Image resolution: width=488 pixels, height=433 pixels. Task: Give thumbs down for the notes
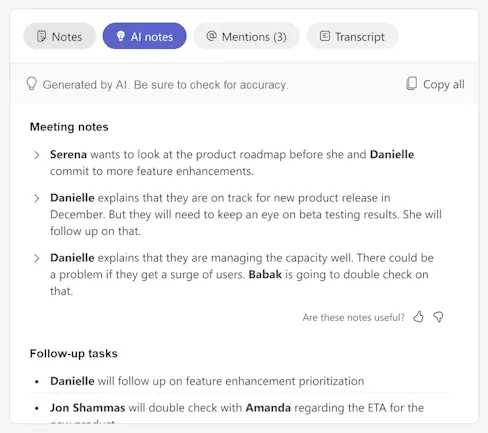click(438, 317)
